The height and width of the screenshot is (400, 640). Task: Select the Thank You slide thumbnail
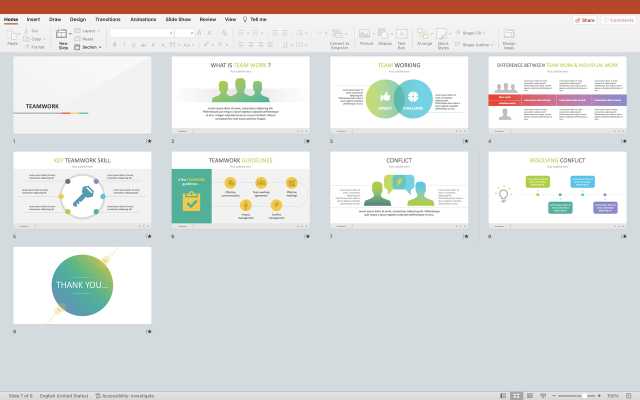click(82, 284)
